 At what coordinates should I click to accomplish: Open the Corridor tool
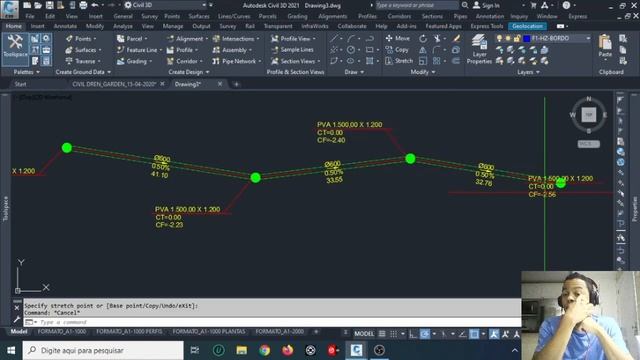pos(184,61)
